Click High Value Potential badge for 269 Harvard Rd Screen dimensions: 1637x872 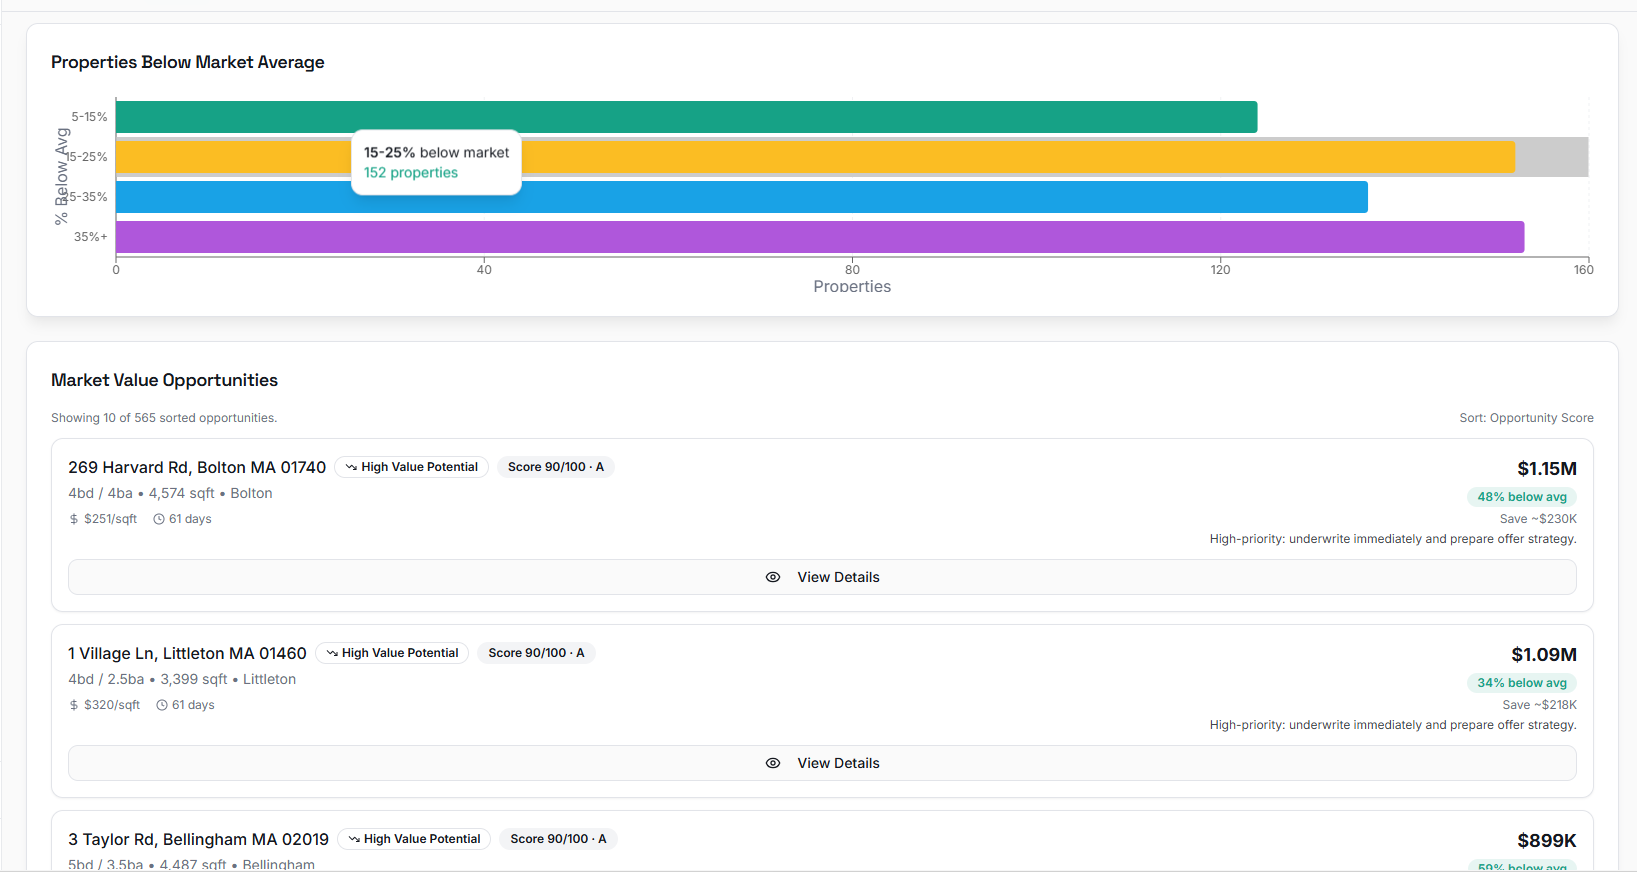click(x=411, y=467)
